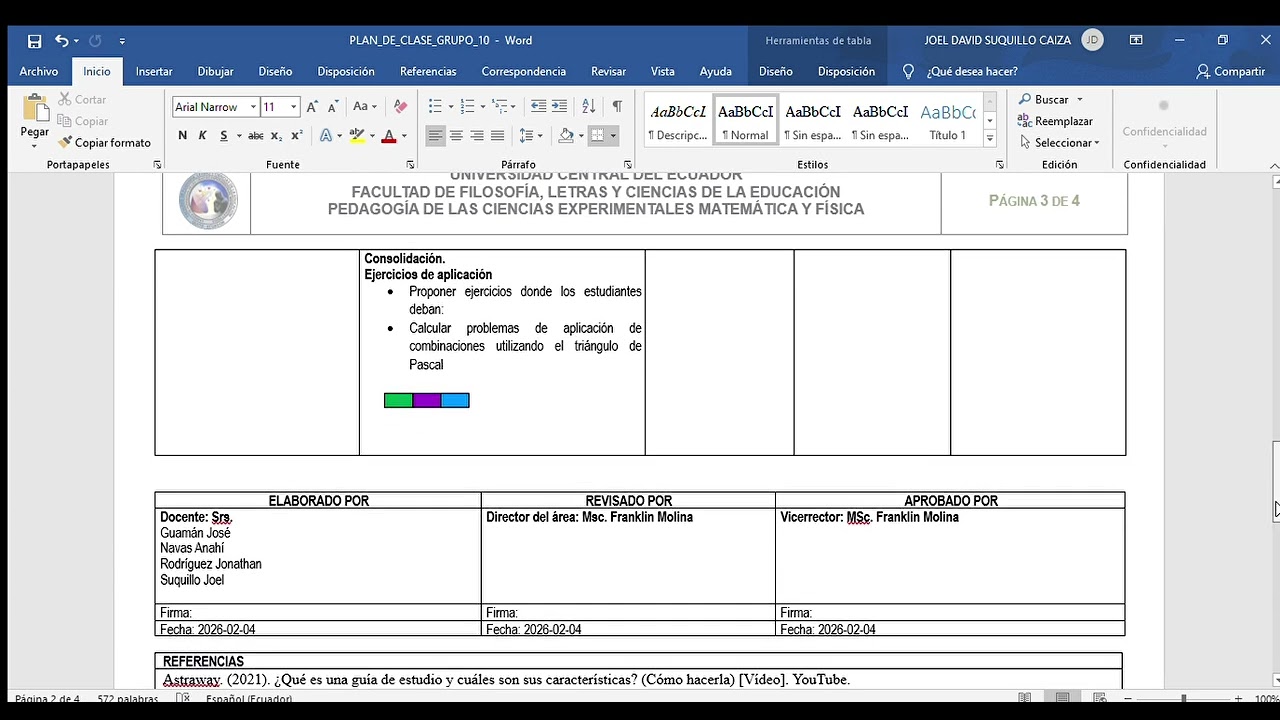Screen dimensions: 1280x720
Task: Click the font color red A button
Action: click(390, 136)
